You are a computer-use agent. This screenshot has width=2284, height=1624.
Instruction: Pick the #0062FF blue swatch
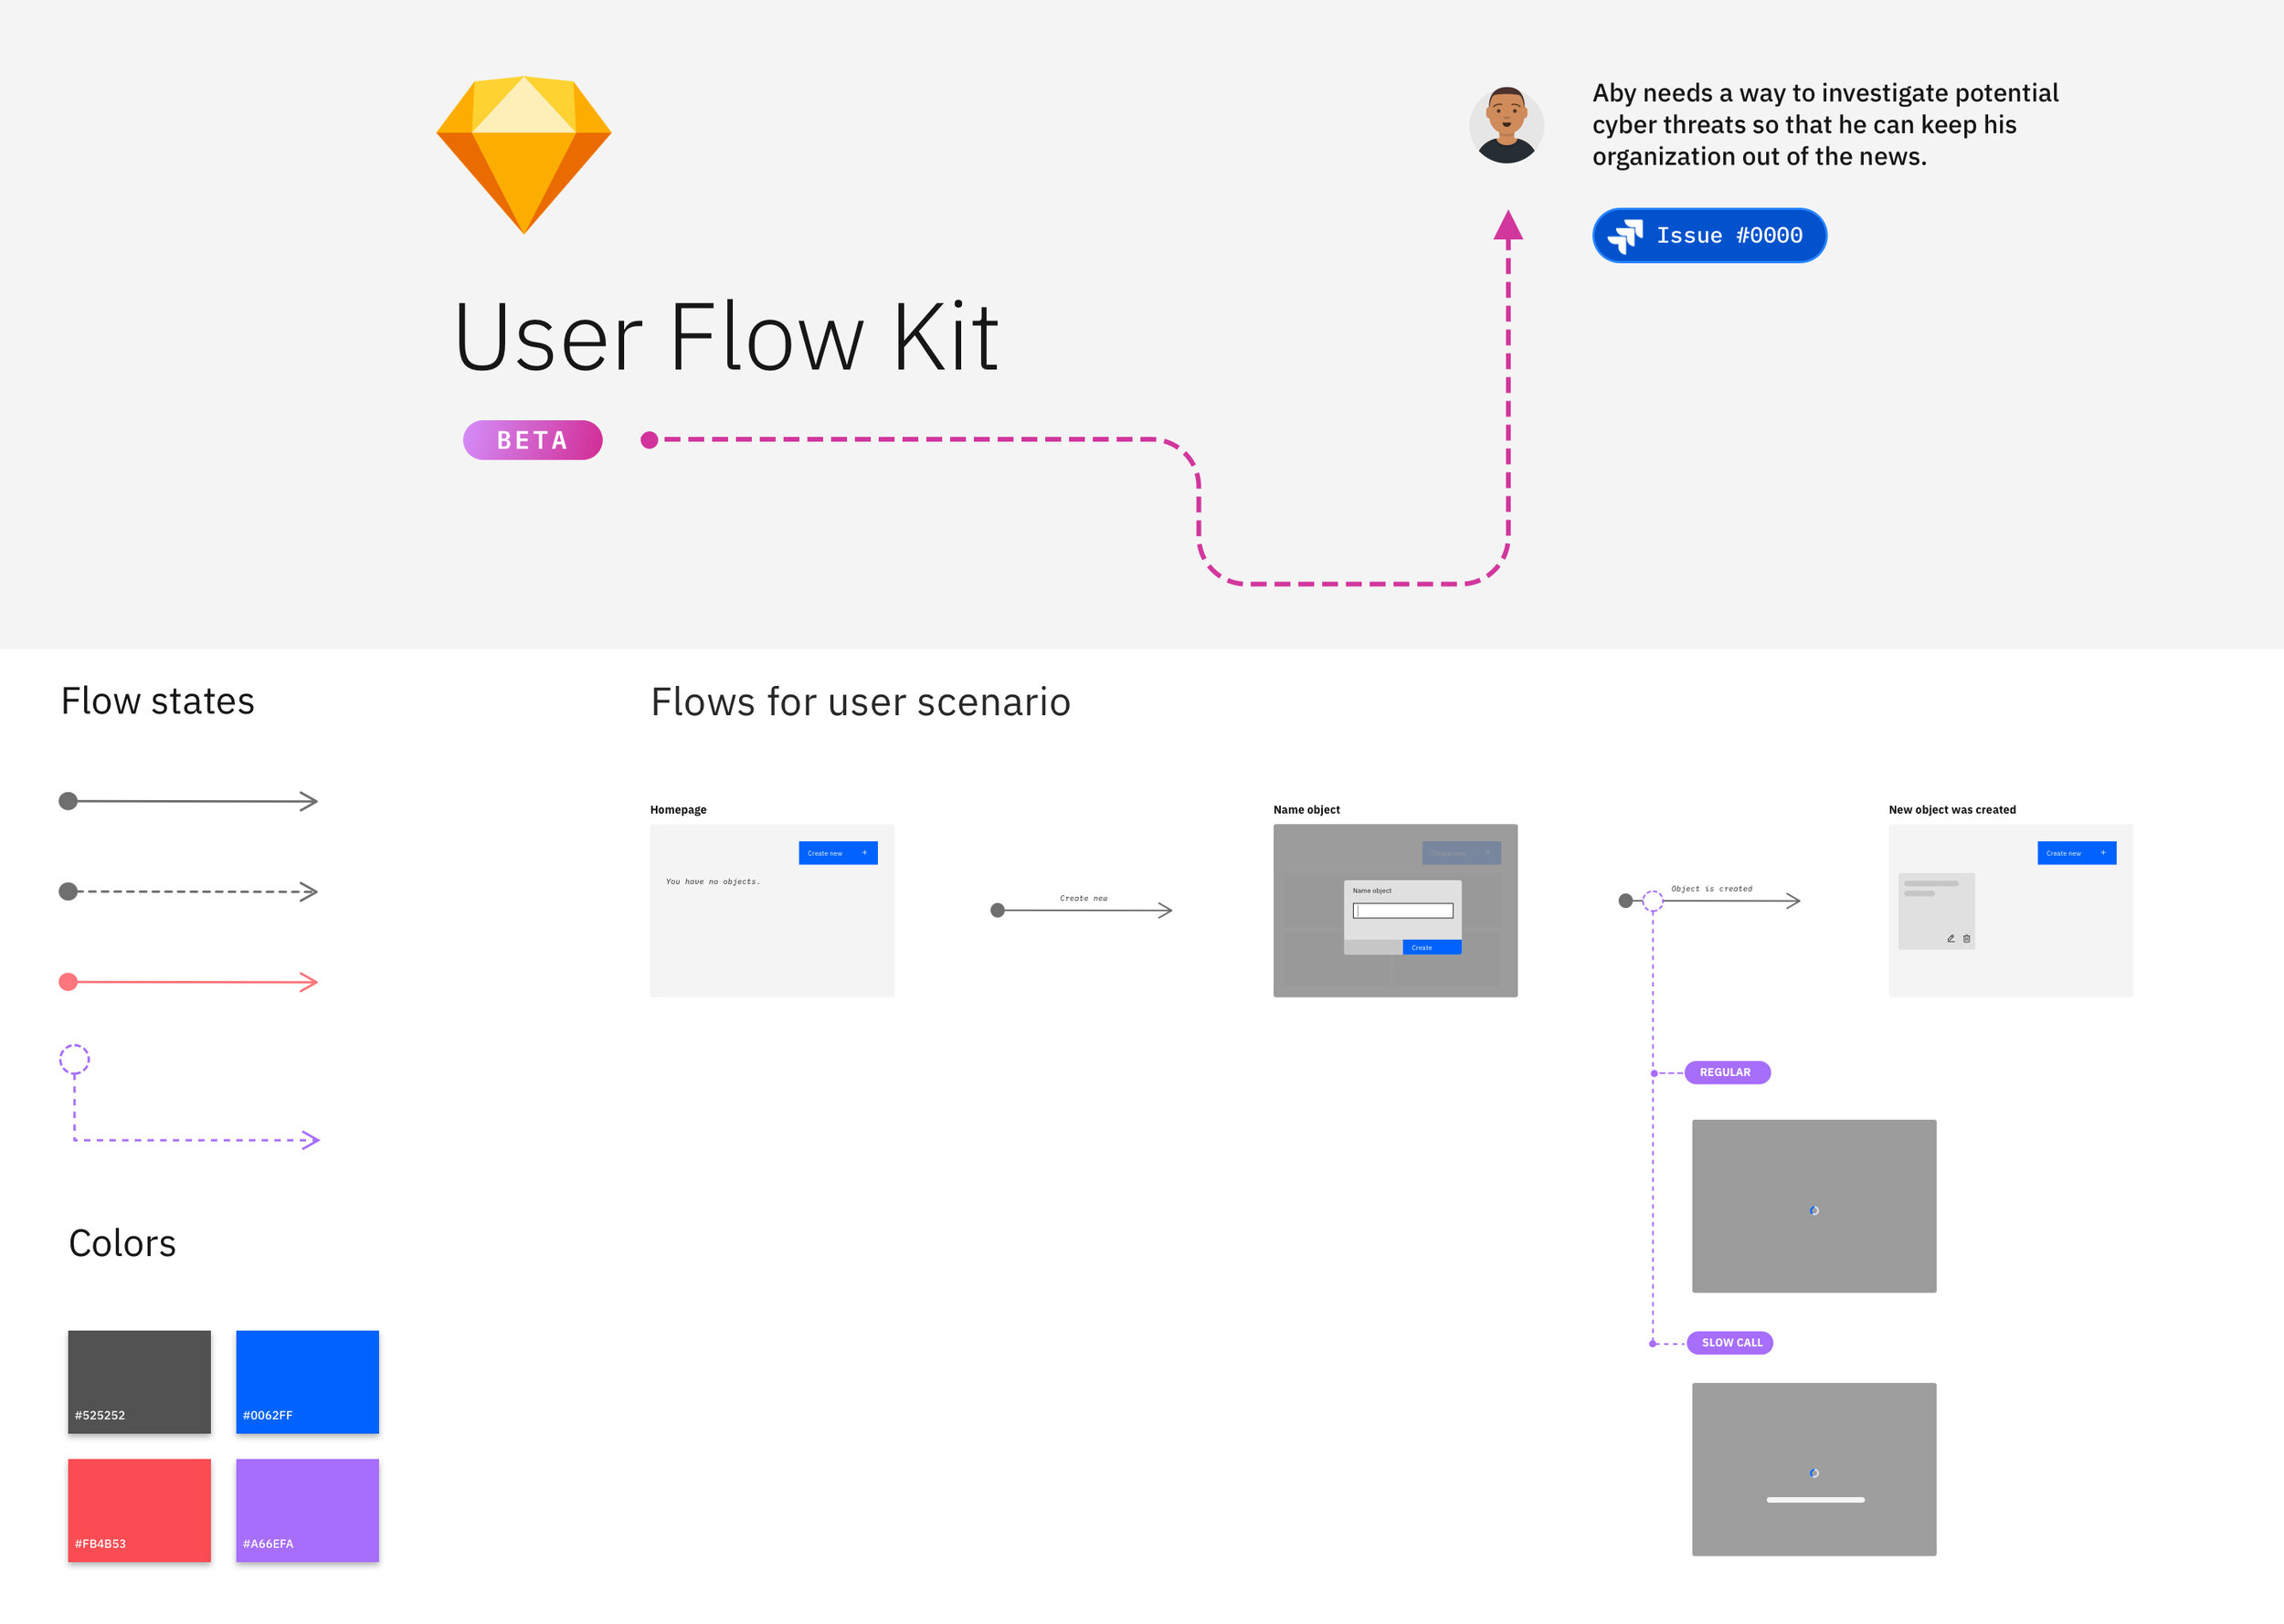[x=307, y=1382]
